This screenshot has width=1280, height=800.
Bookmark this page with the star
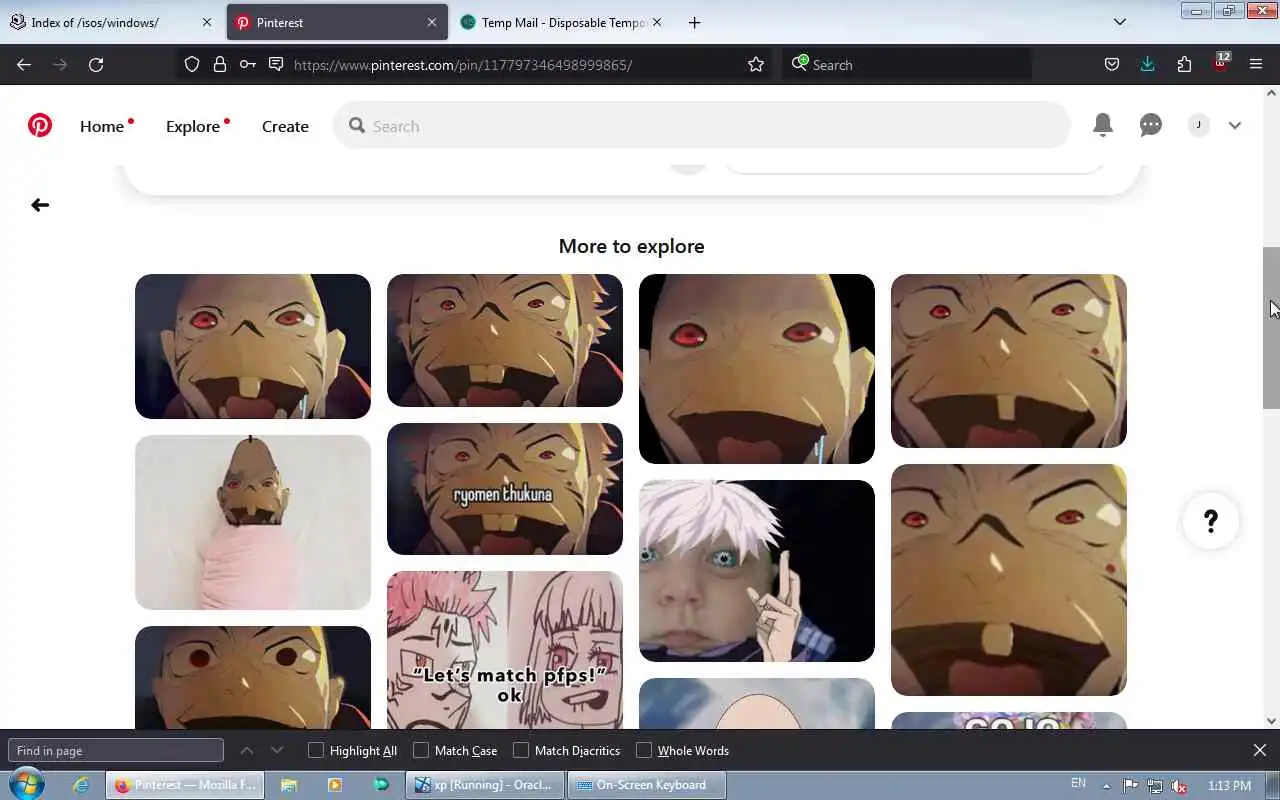click(x=756, y=64)
